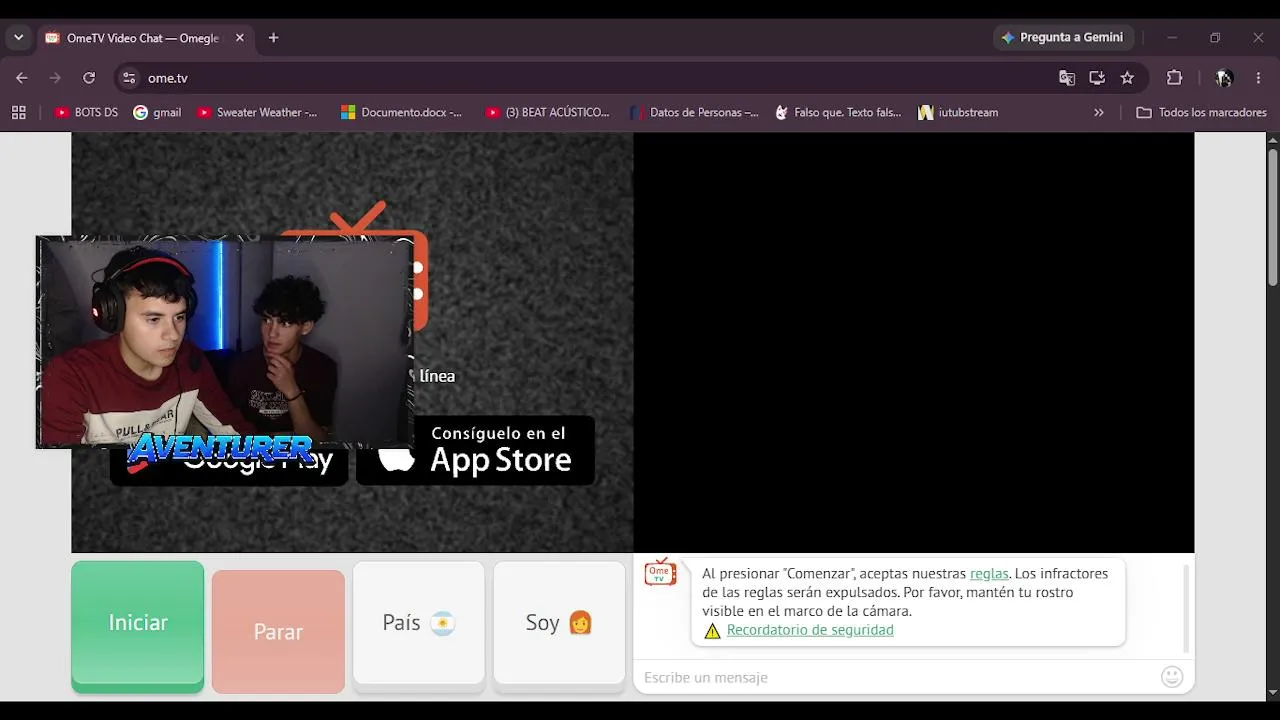Open the Chrome three-dot menu

pyautogui.click(x=1258, y=78)
